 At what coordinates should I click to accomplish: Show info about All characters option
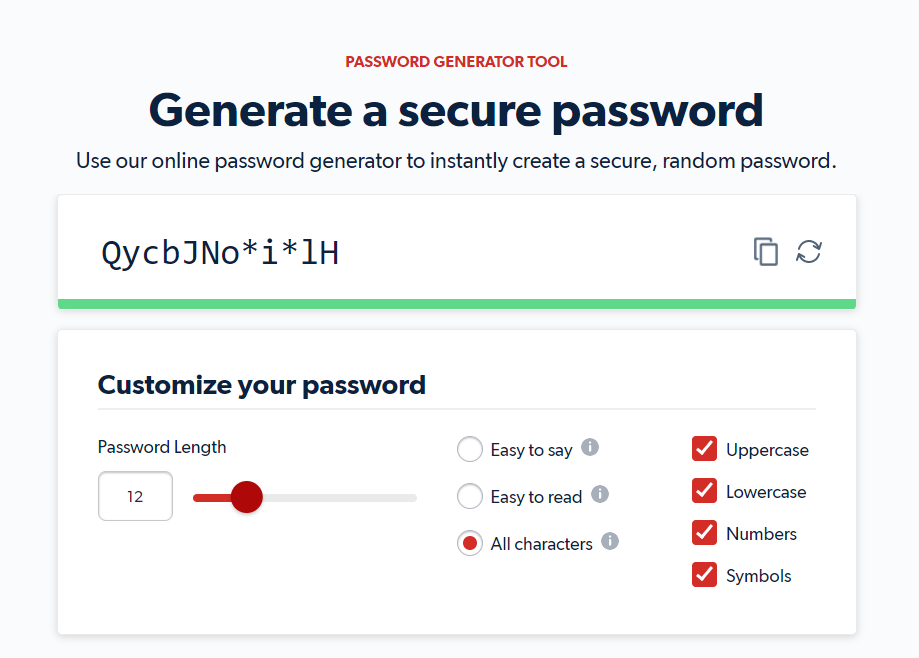(610, 541)
